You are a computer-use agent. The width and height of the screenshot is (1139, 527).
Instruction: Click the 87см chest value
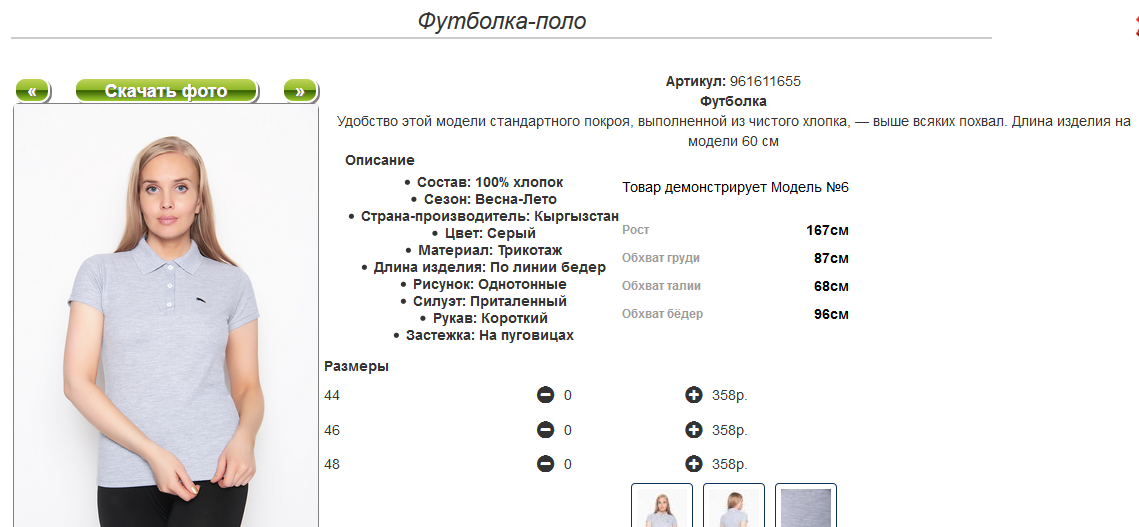(x=832, y=258)
